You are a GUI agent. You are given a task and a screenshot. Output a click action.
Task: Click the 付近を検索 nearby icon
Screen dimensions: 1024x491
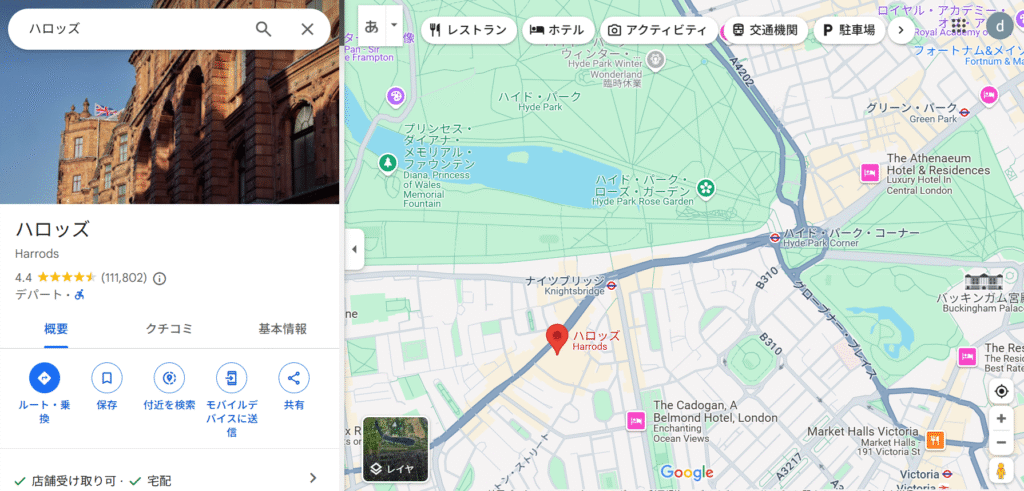coord(169,378)
